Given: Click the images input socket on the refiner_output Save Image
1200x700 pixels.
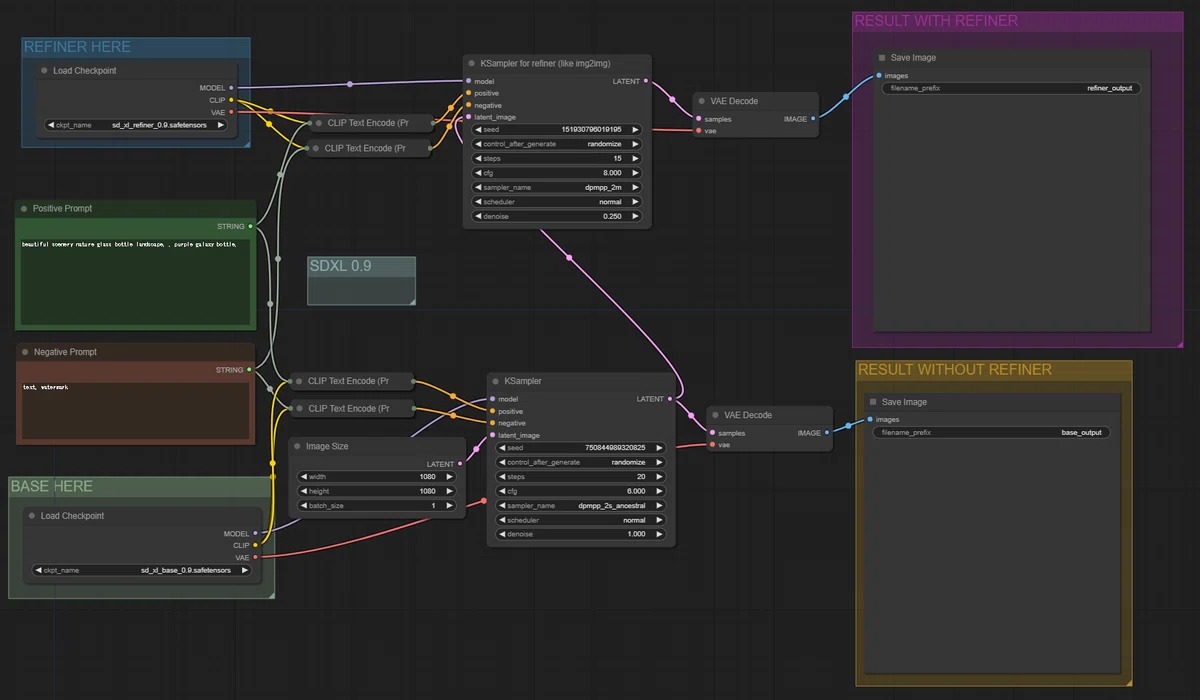Looking at the screenshot, I should pyautogui.click(x=879, y=76).
